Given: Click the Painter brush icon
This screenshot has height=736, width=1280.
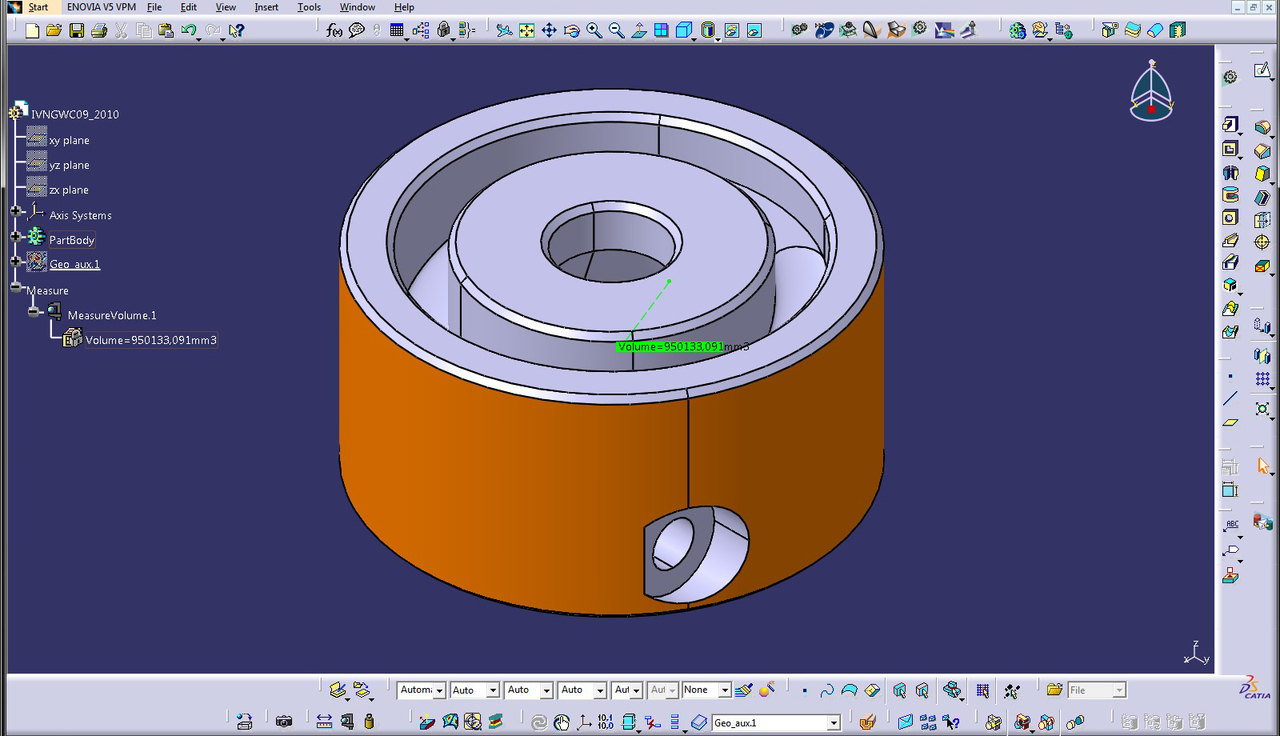Looking at the screenshot, I should pyautogui.click(x=743, y=690).
